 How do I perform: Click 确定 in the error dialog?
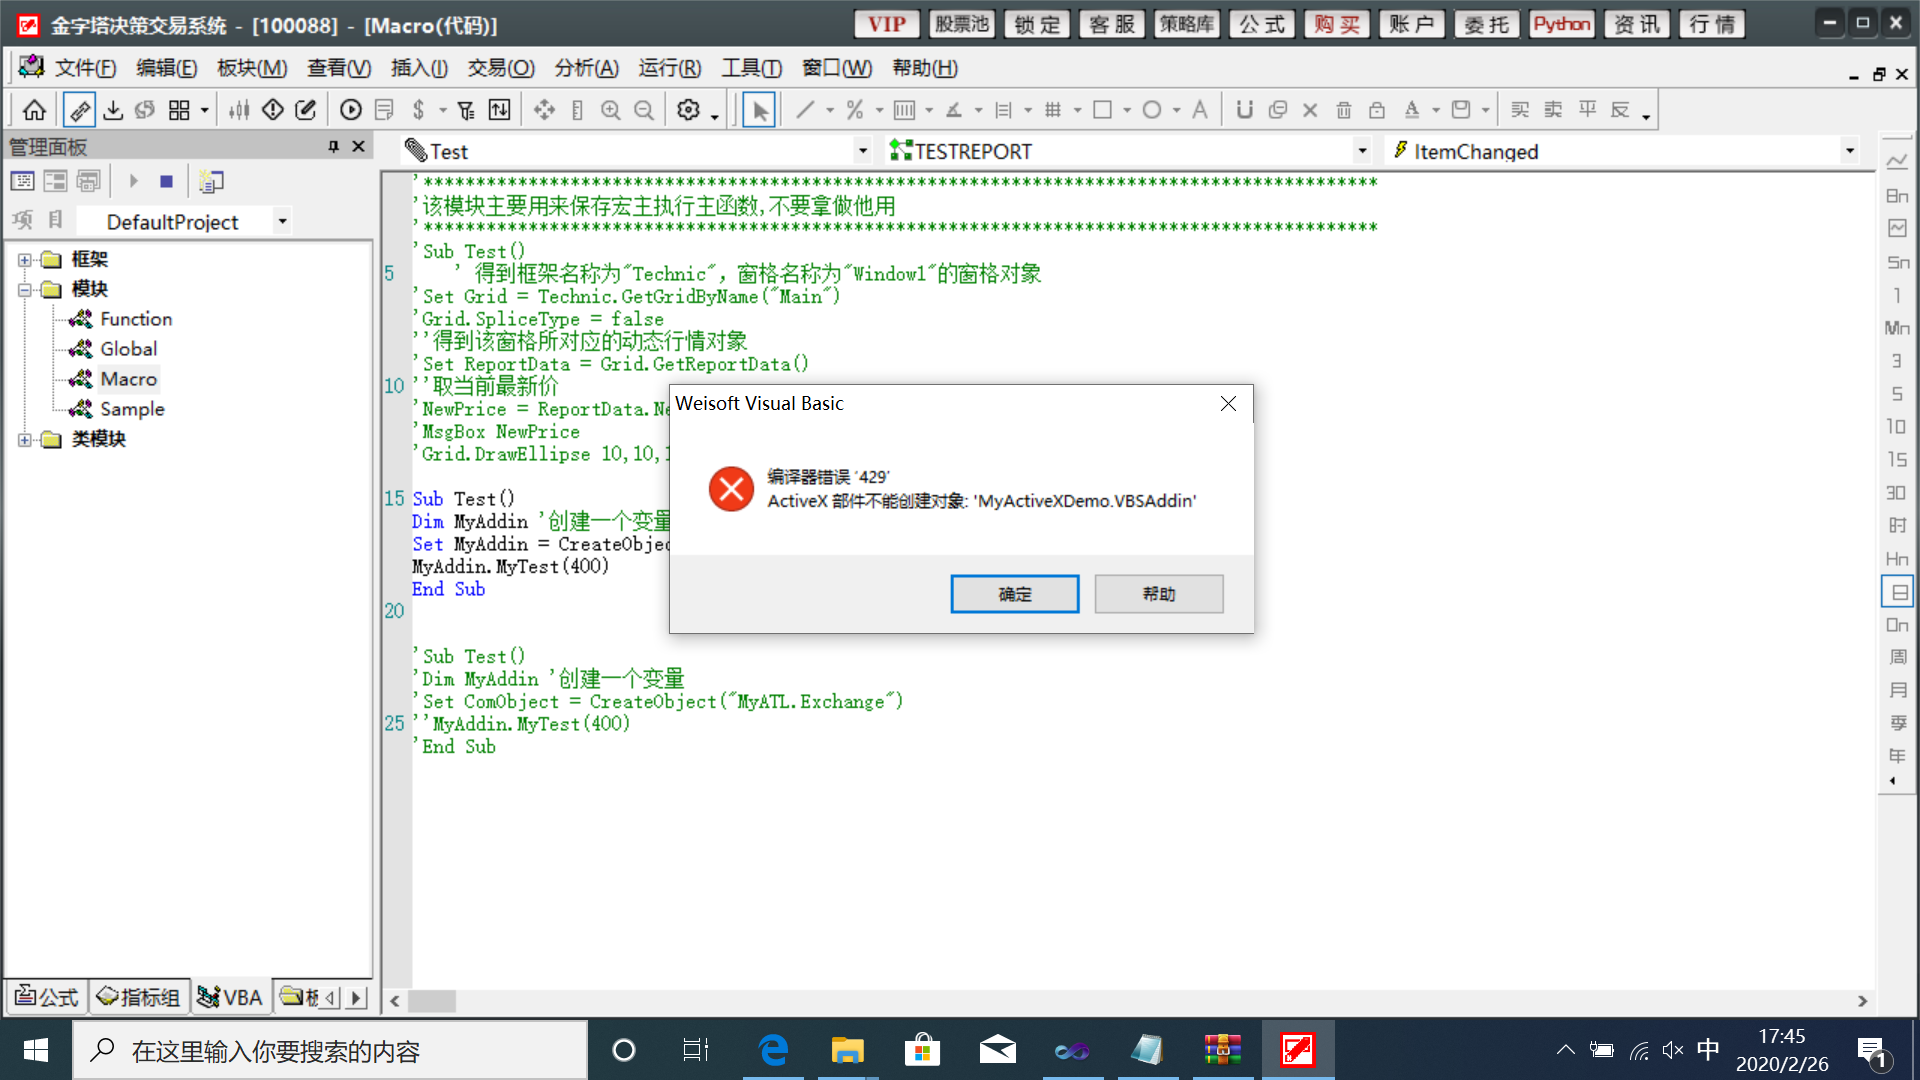[x=1014, y=594]
